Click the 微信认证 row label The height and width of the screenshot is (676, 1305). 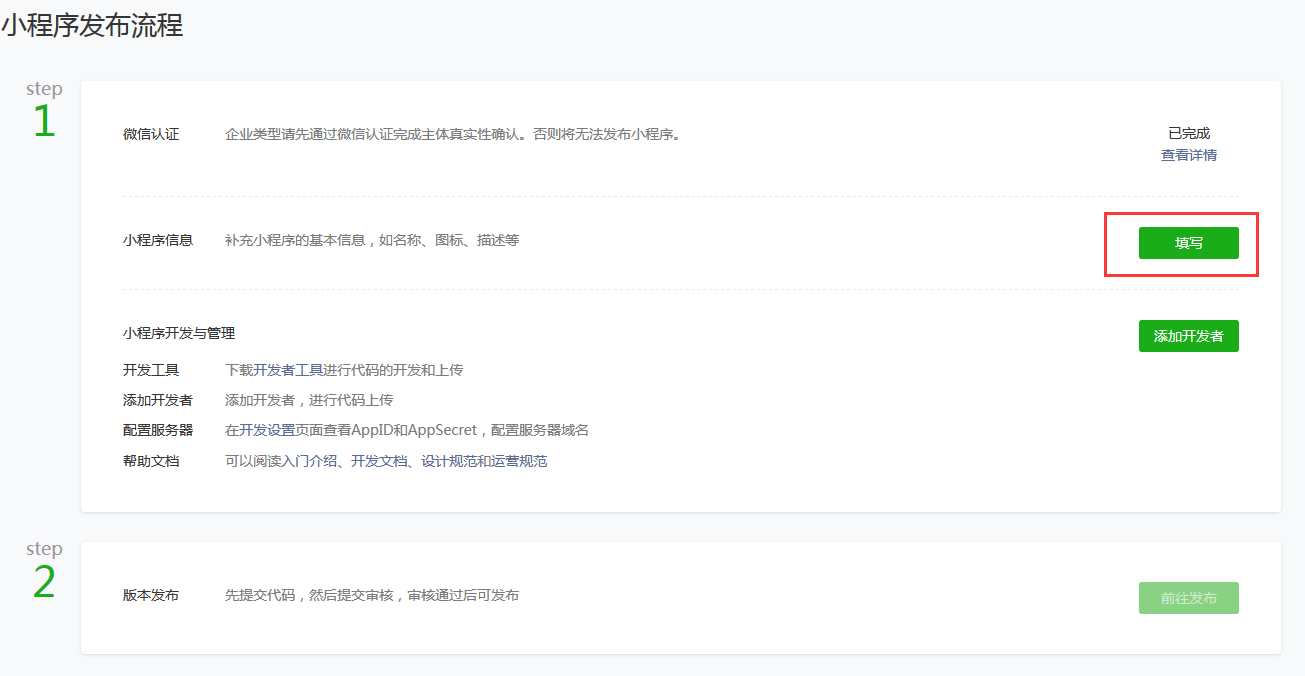click(151, 134)
